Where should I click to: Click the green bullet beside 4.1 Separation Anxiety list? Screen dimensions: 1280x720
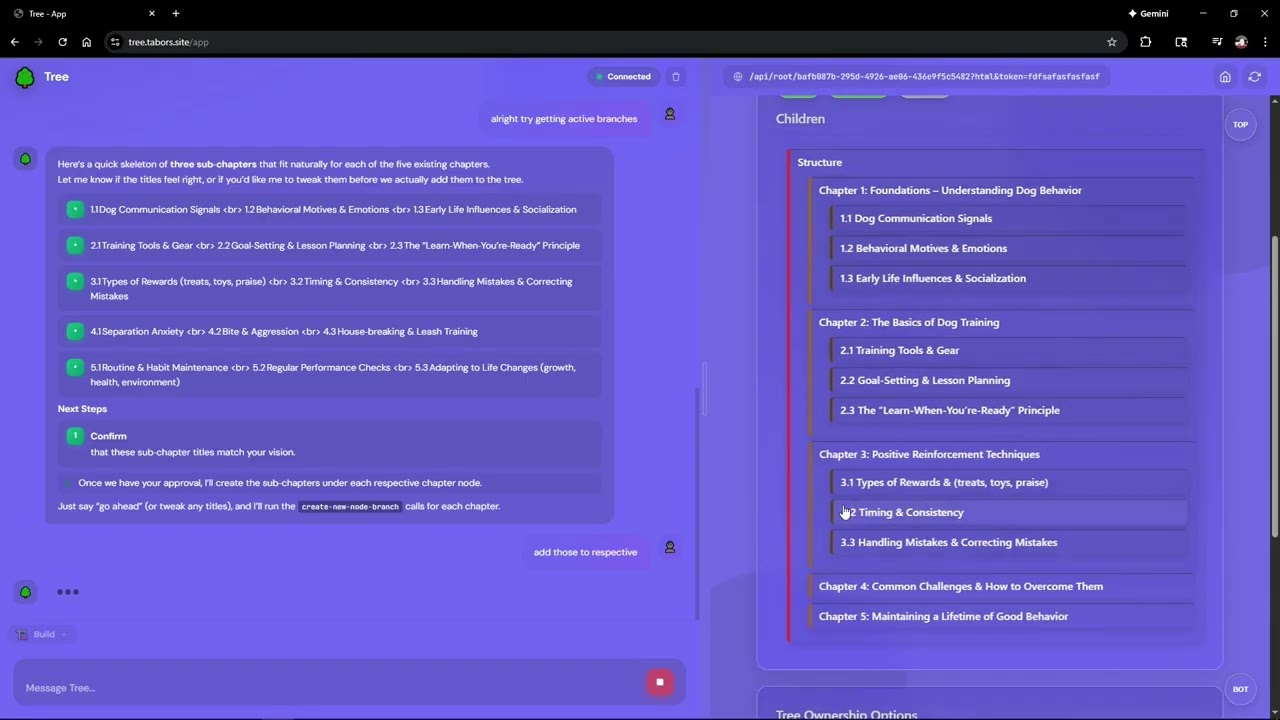(x=75, y=331)
